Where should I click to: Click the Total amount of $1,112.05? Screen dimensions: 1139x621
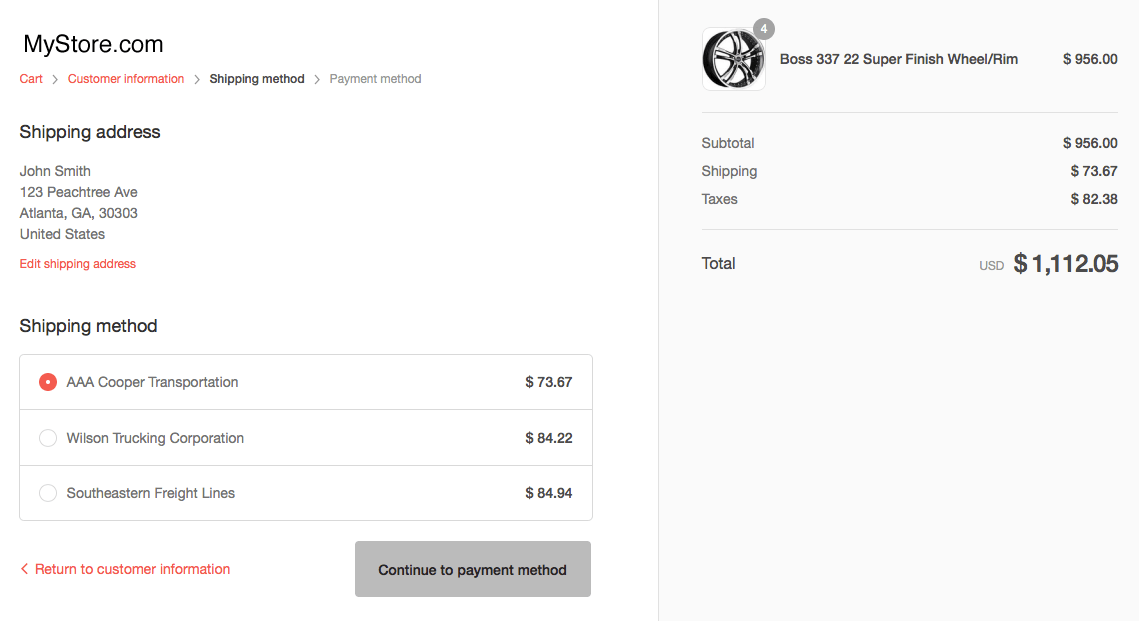coord(1065,263)
